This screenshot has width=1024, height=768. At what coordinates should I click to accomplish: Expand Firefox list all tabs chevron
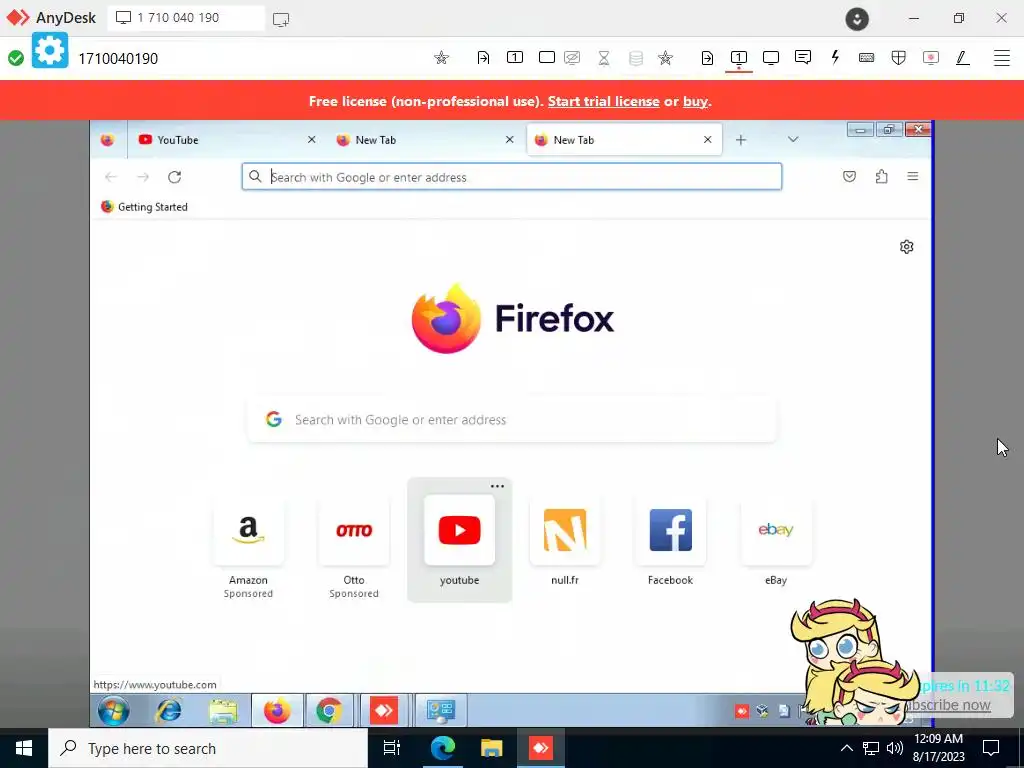pyautogui.click(x=793, y=140)
